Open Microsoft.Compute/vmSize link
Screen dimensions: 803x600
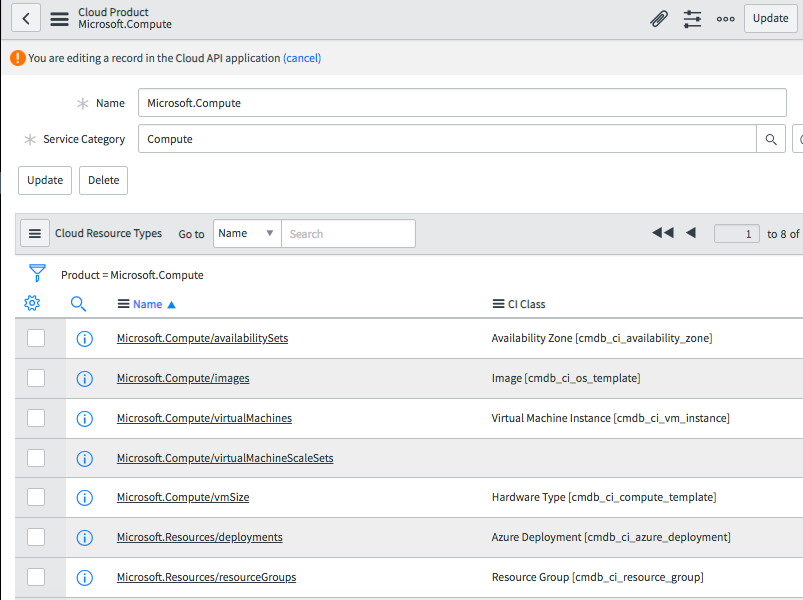[x=183, y=497]
